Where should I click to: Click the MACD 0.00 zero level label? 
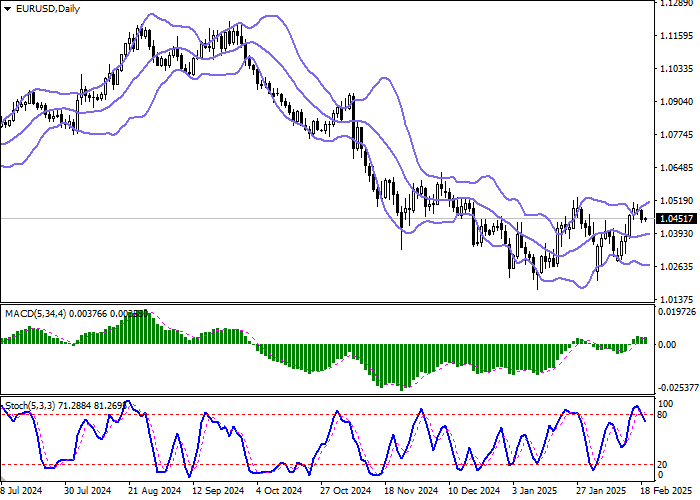click(x=669, y=344)
